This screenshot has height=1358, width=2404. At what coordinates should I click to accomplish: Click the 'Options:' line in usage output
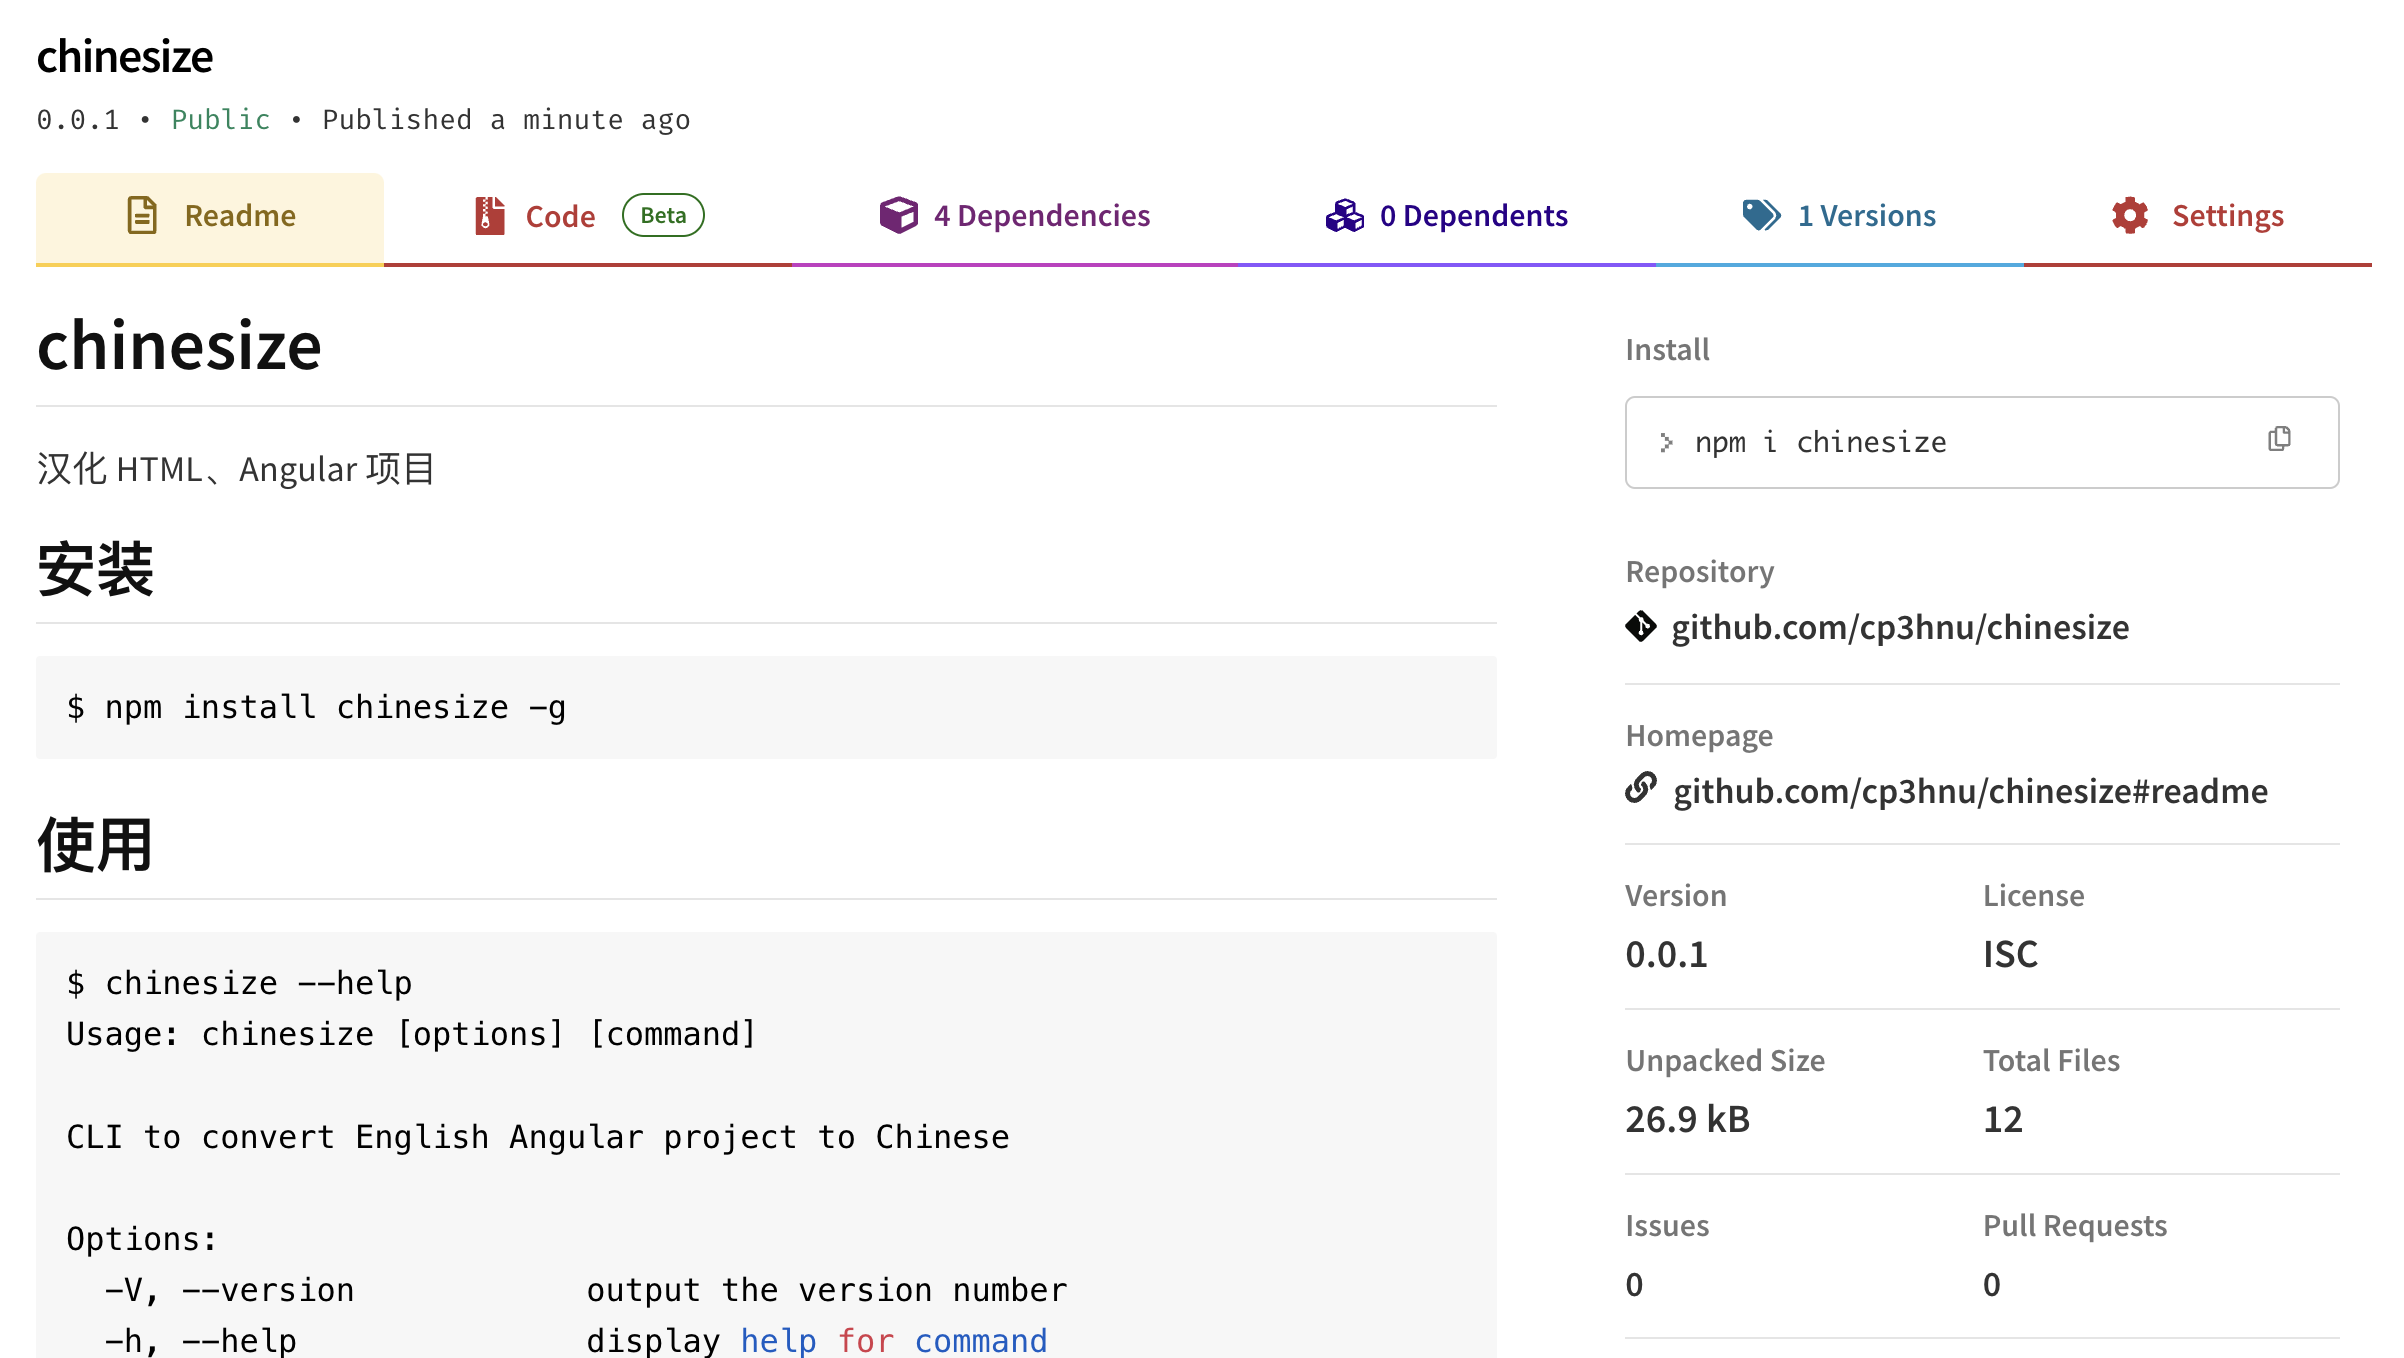[x=142, y=1239]
